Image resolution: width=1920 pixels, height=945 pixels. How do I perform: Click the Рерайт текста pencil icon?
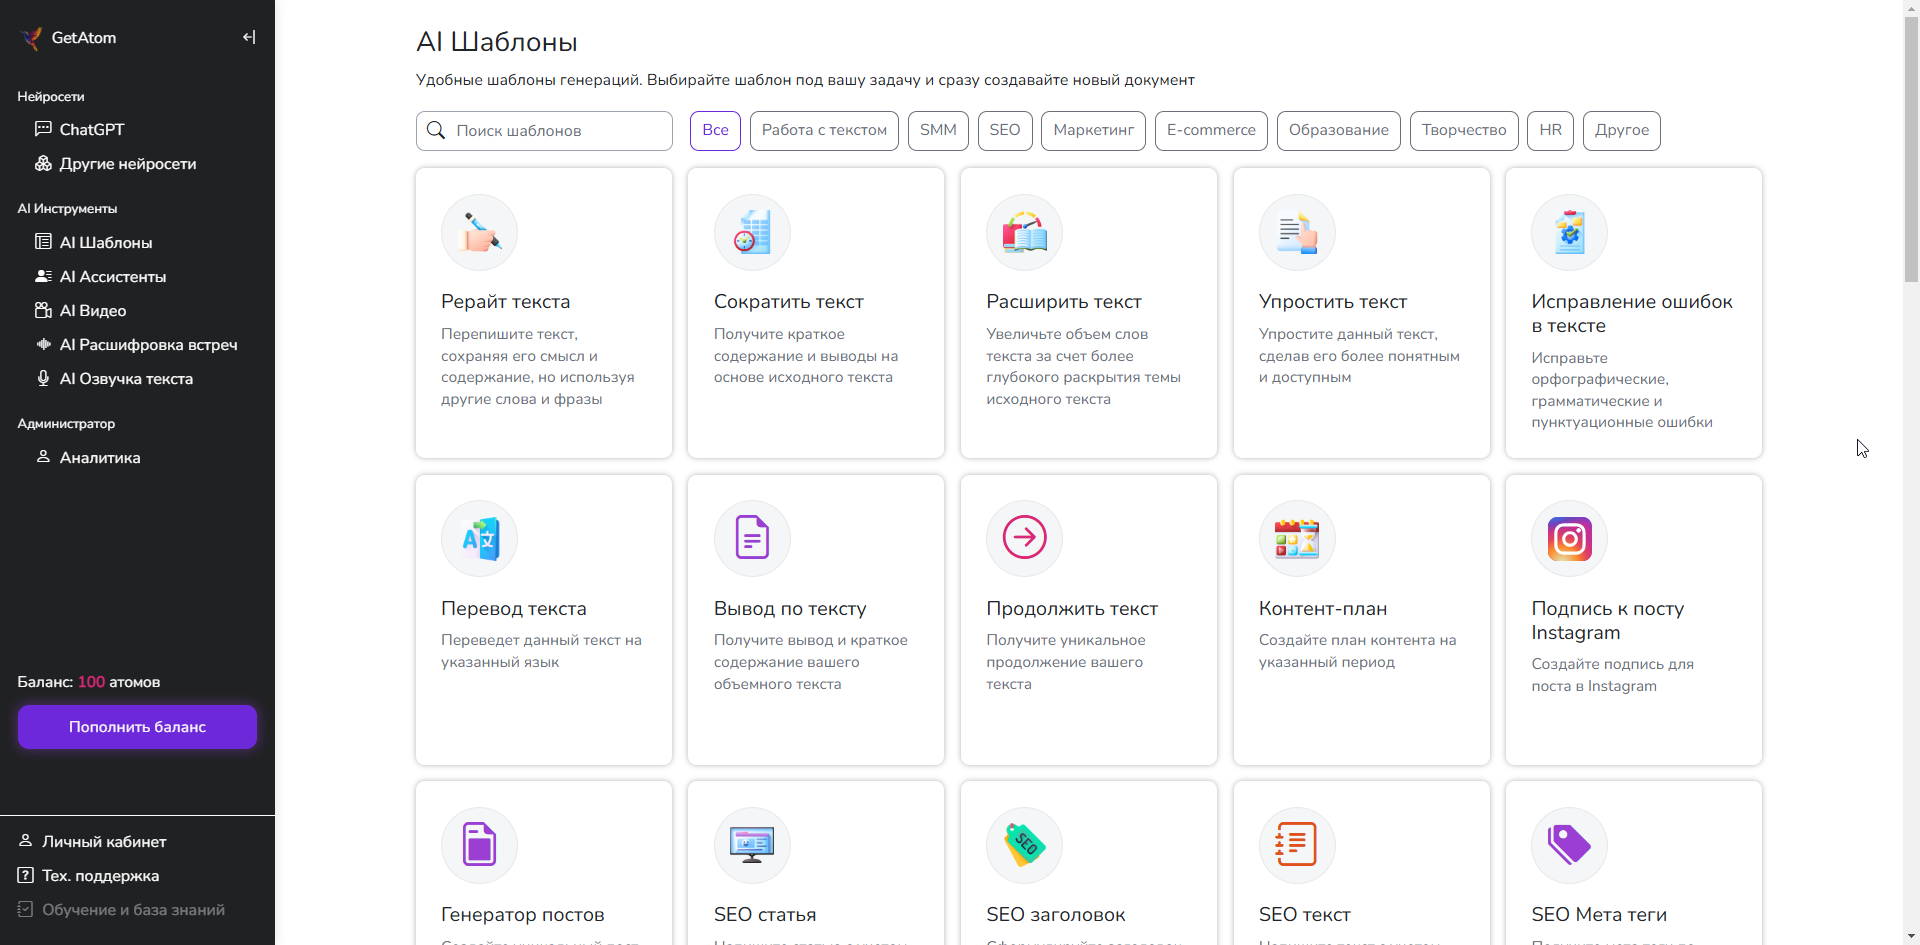pos(479,232)
